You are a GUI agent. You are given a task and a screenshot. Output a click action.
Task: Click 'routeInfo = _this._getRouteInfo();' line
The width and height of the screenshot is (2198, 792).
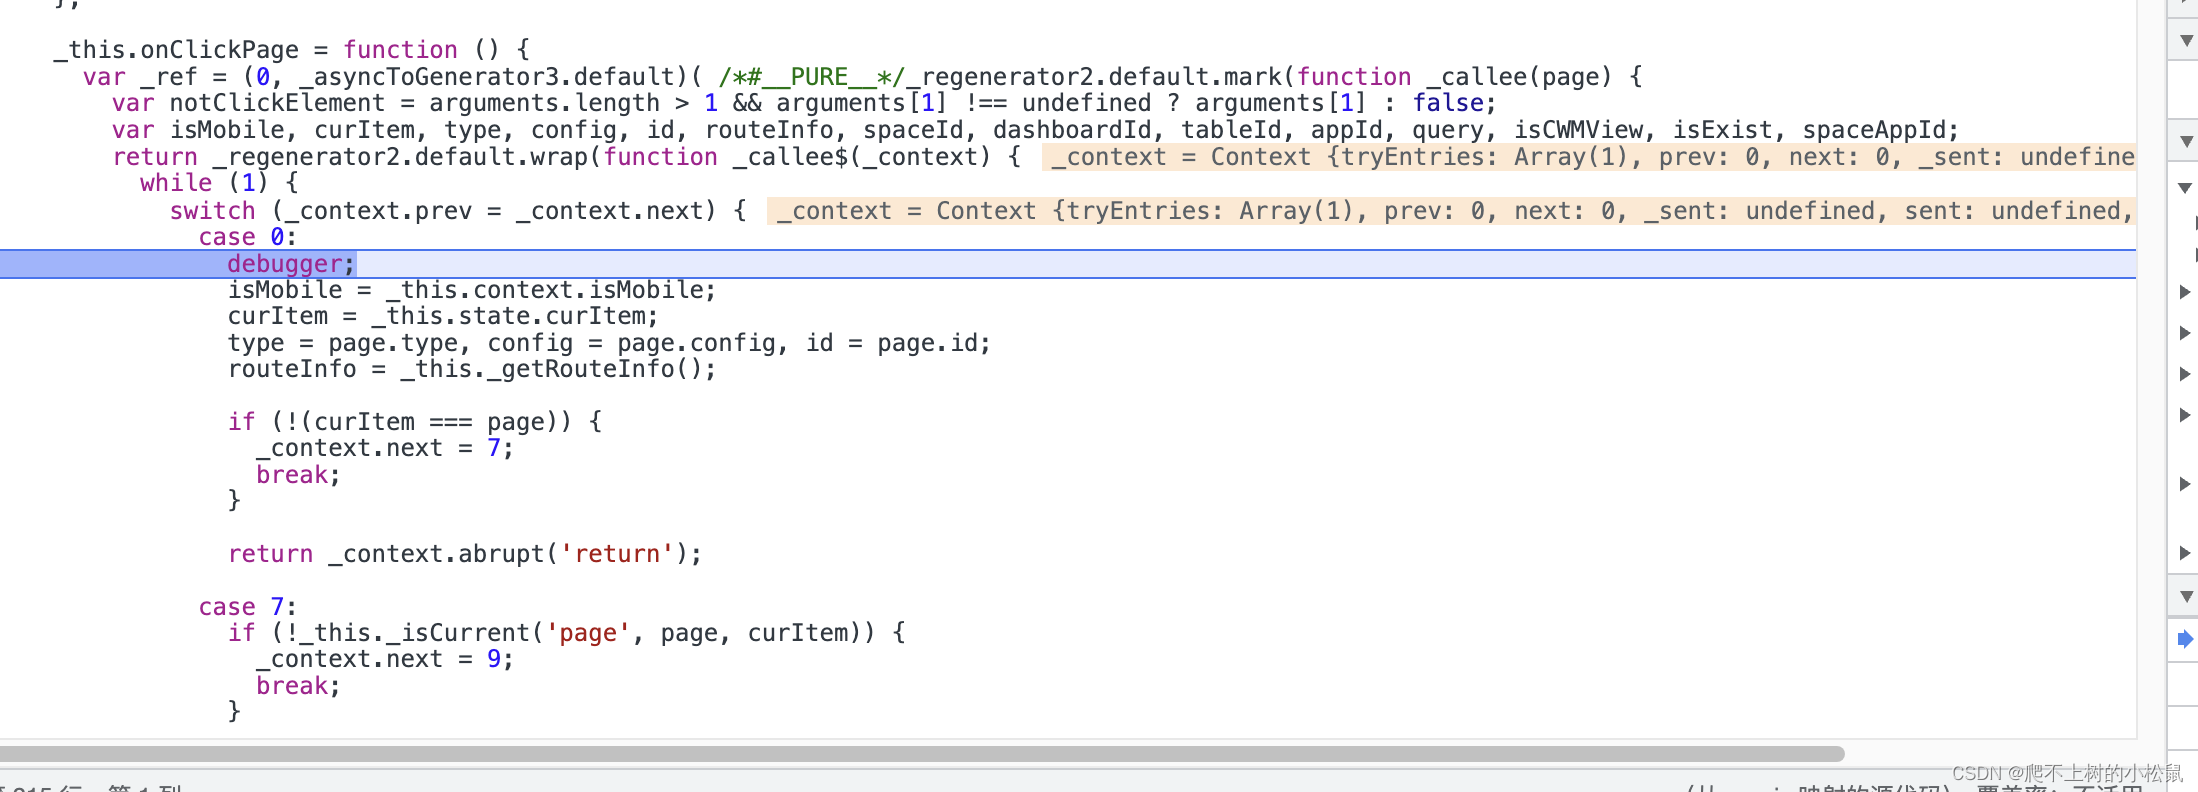pyautogui.click(x=472, y=369)
